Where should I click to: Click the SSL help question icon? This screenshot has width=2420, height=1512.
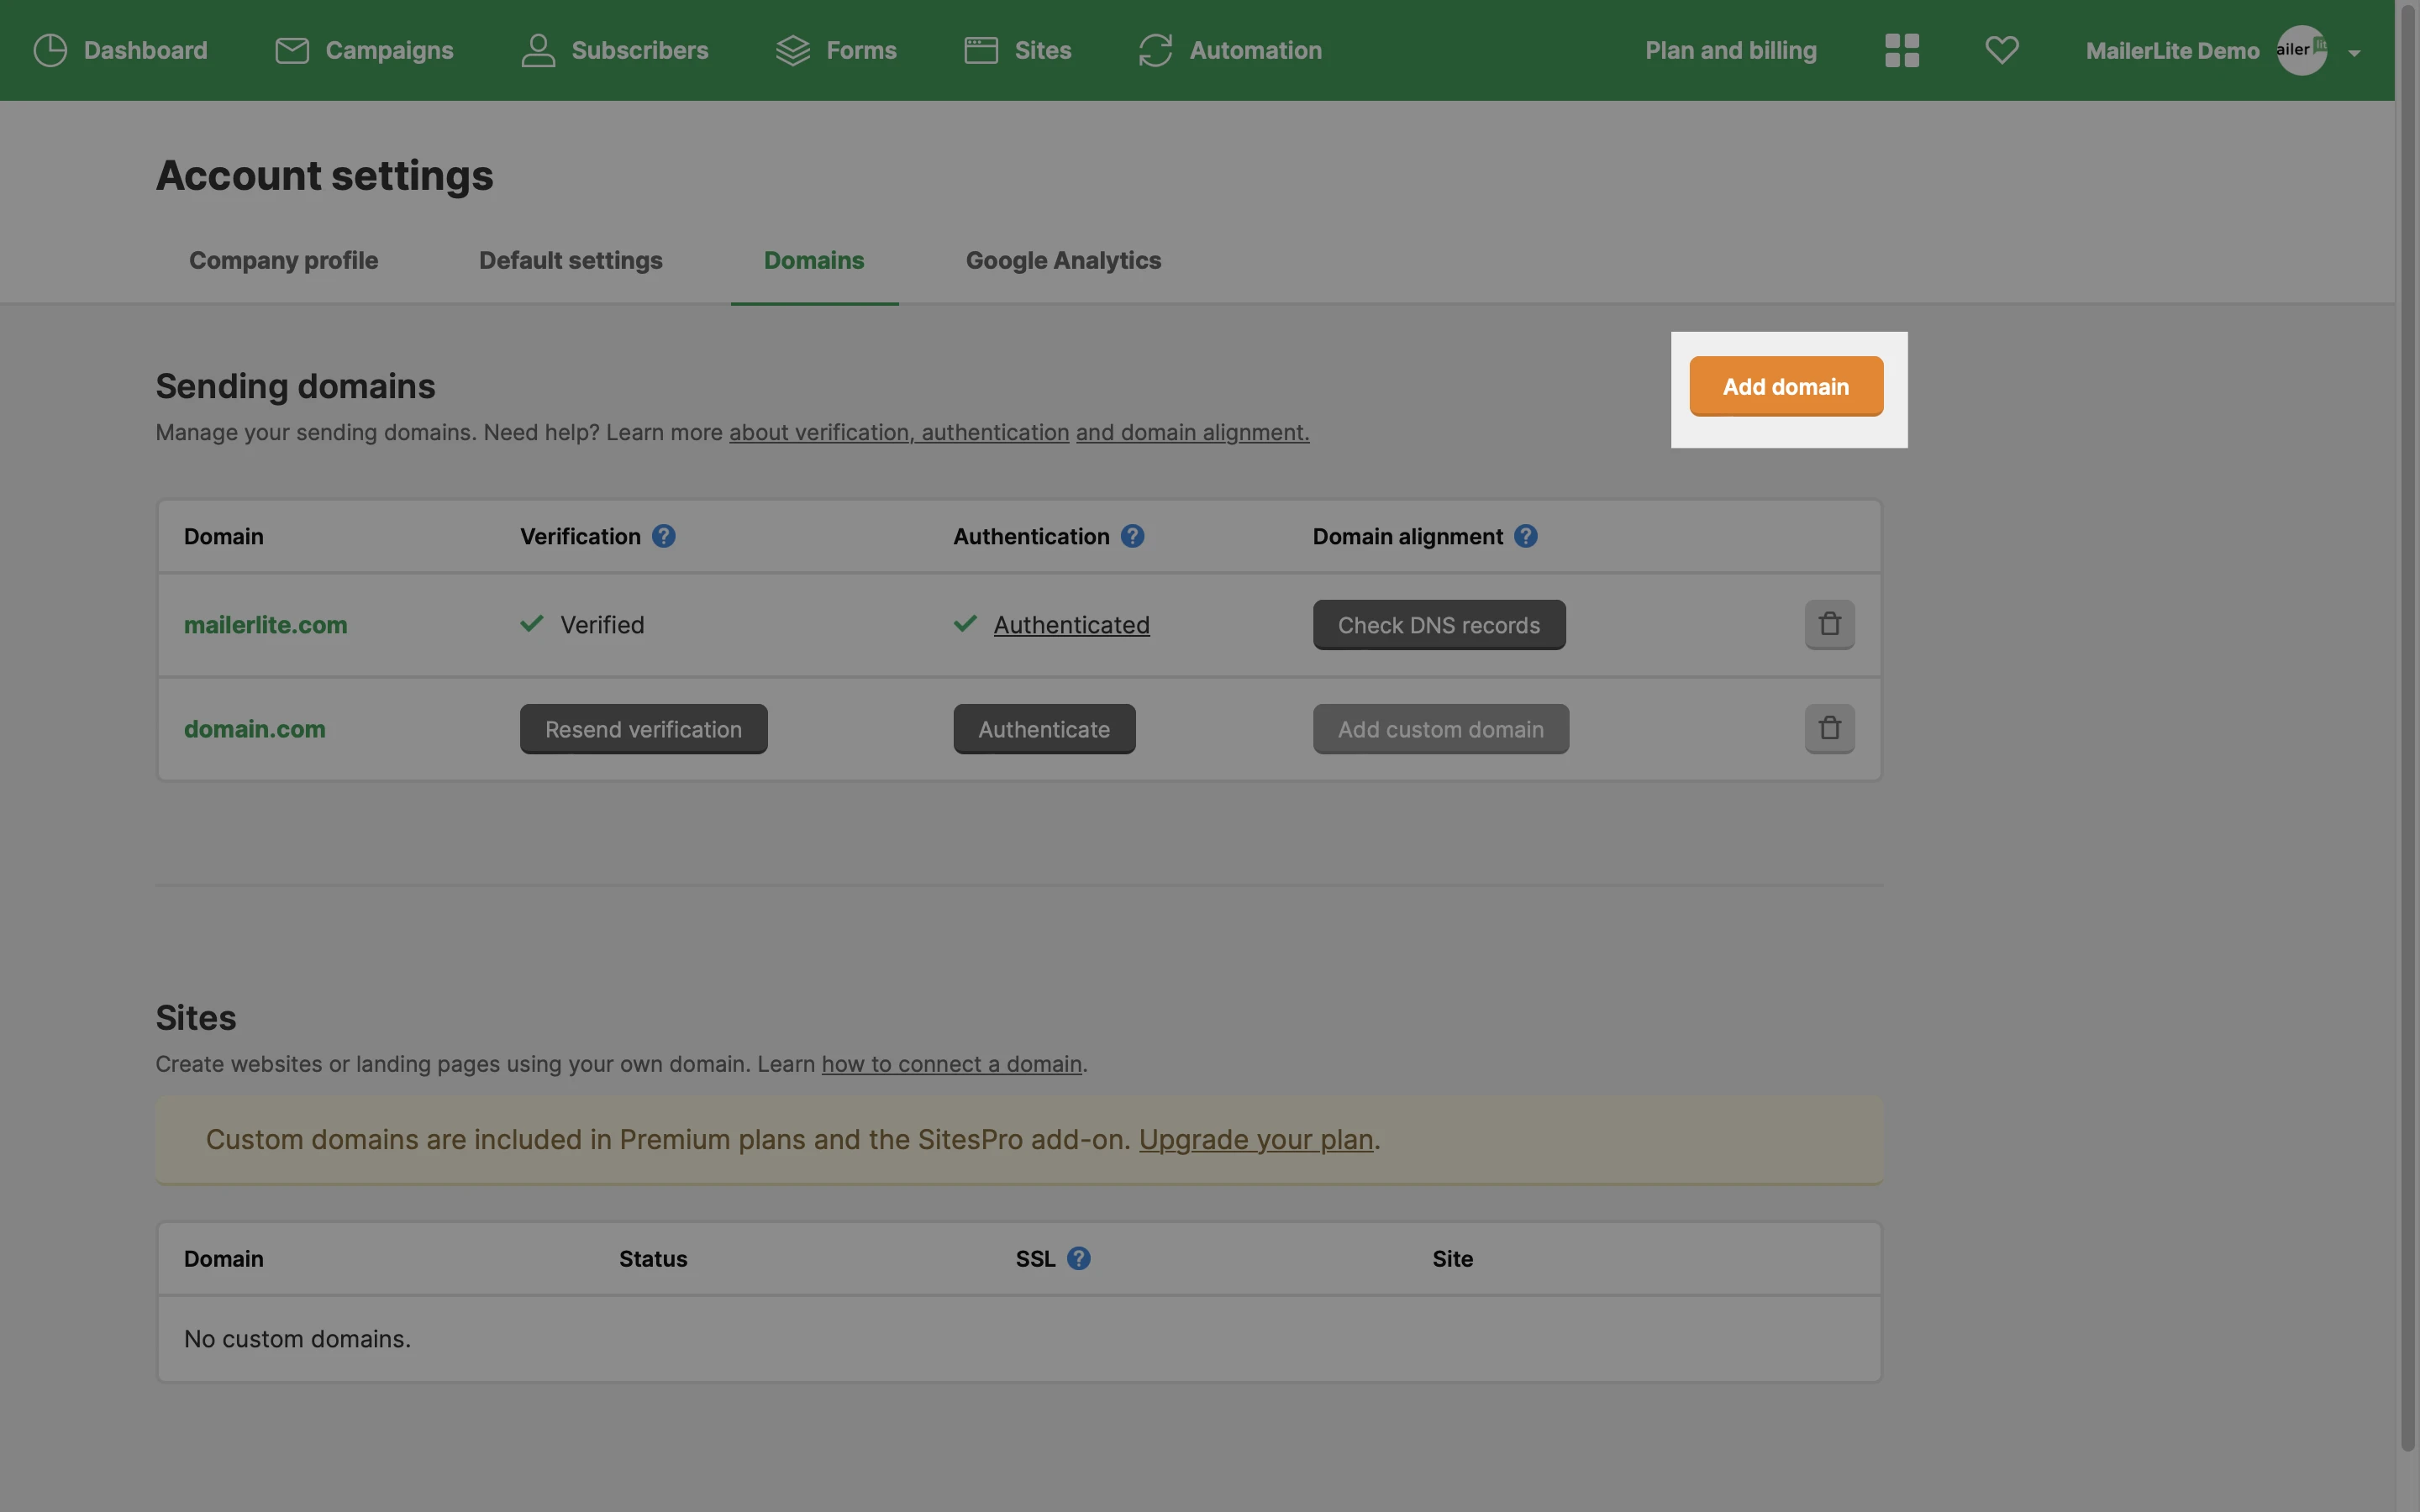tap(1078, 1258)
